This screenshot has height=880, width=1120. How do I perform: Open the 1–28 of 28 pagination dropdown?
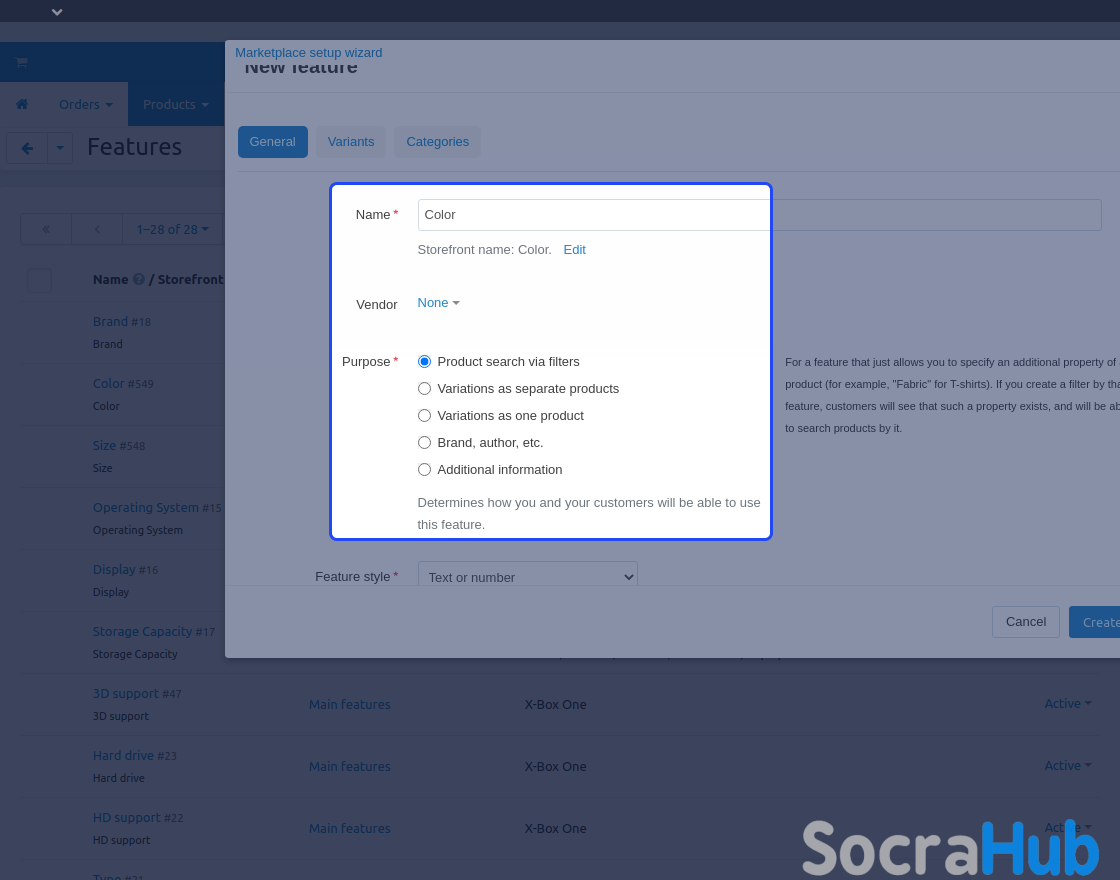click(x=173, y=229)
